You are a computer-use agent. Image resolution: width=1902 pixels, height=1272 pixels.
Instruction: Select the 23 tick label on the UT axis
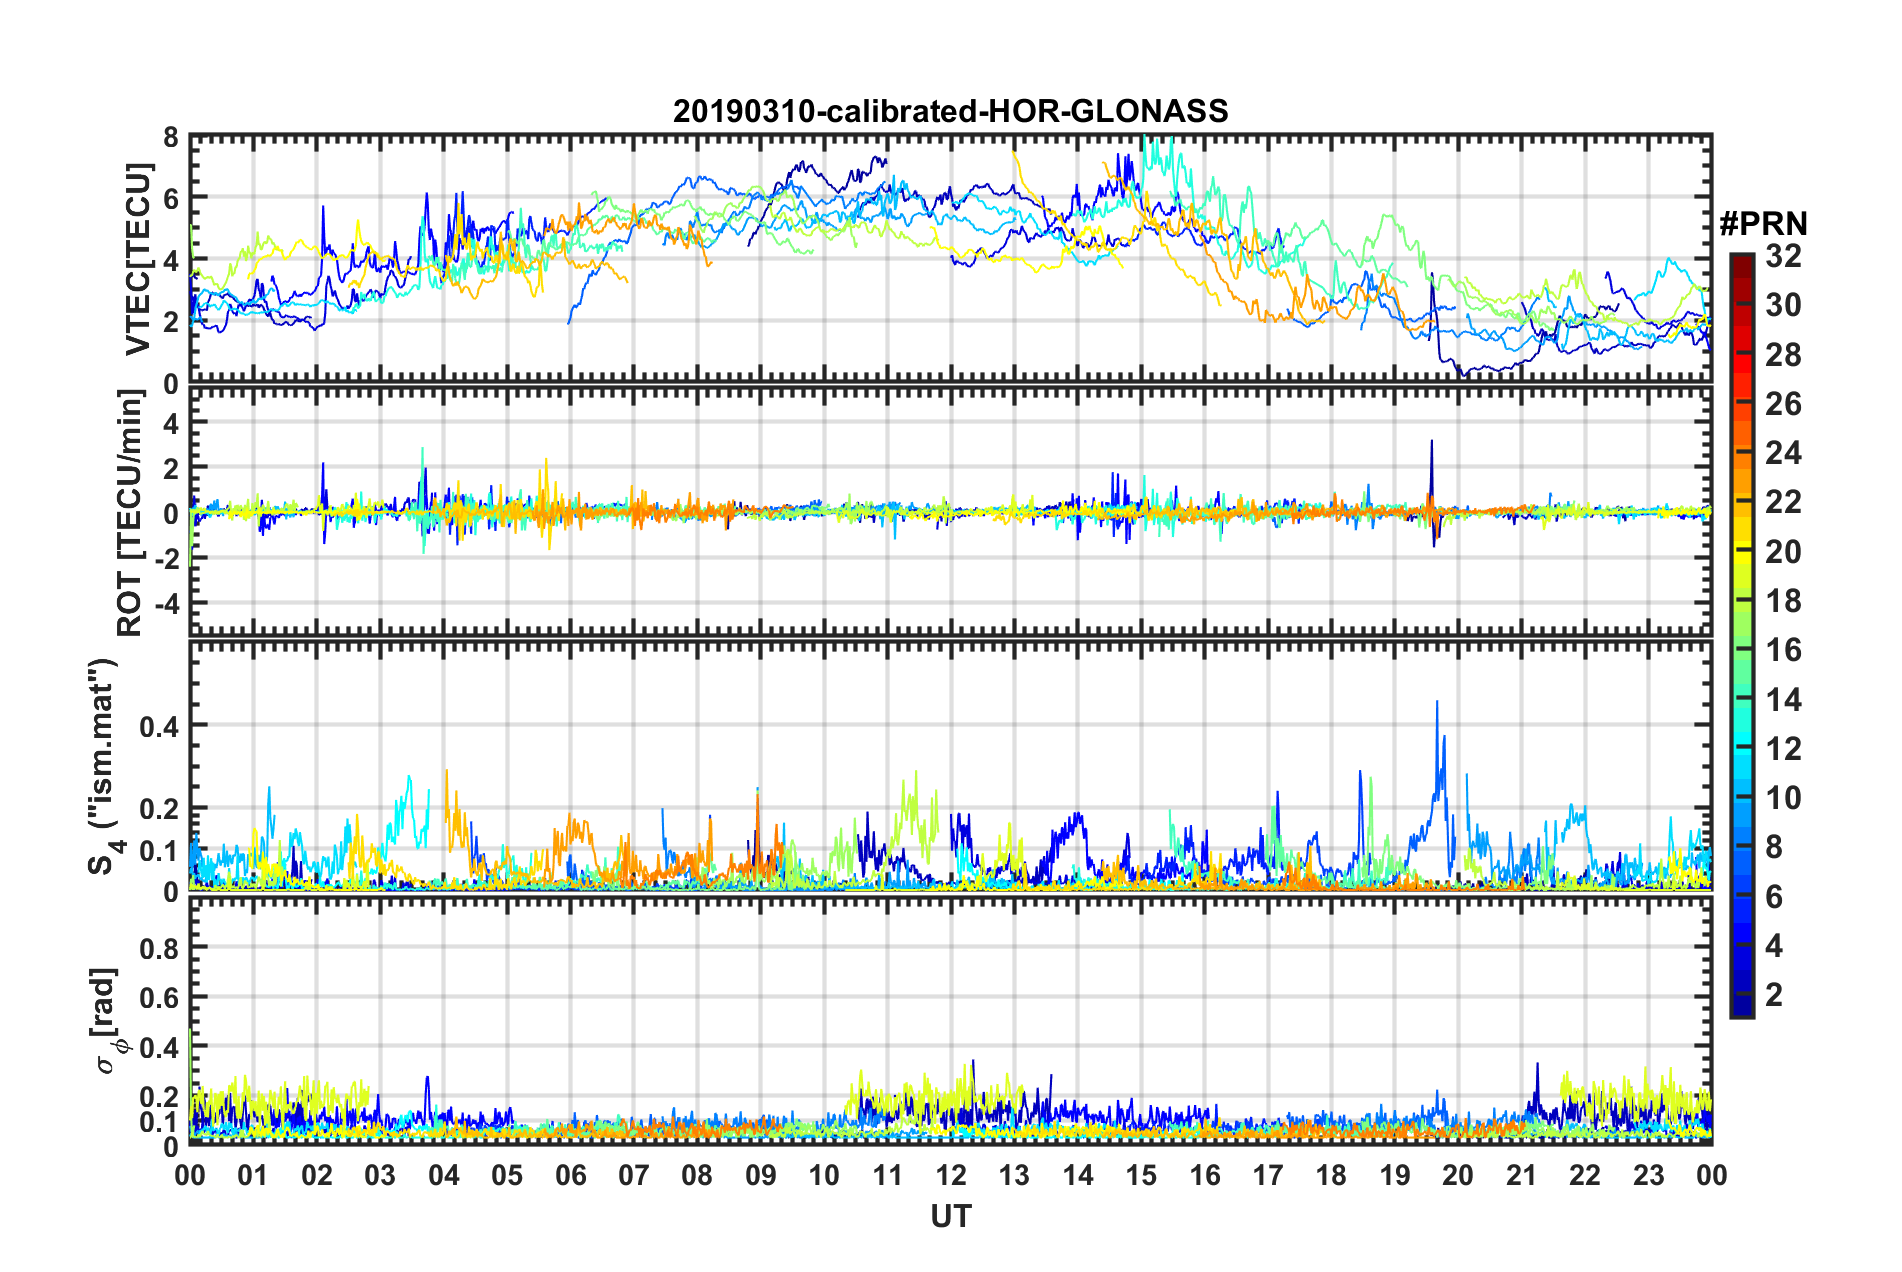(x=1648, y=1175)
